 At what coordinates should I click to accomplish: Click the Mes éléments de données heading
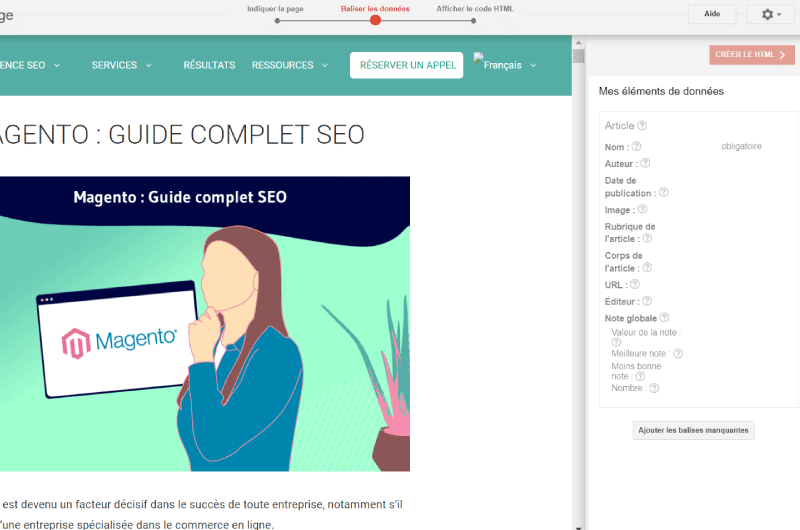(x=661, y=91)
